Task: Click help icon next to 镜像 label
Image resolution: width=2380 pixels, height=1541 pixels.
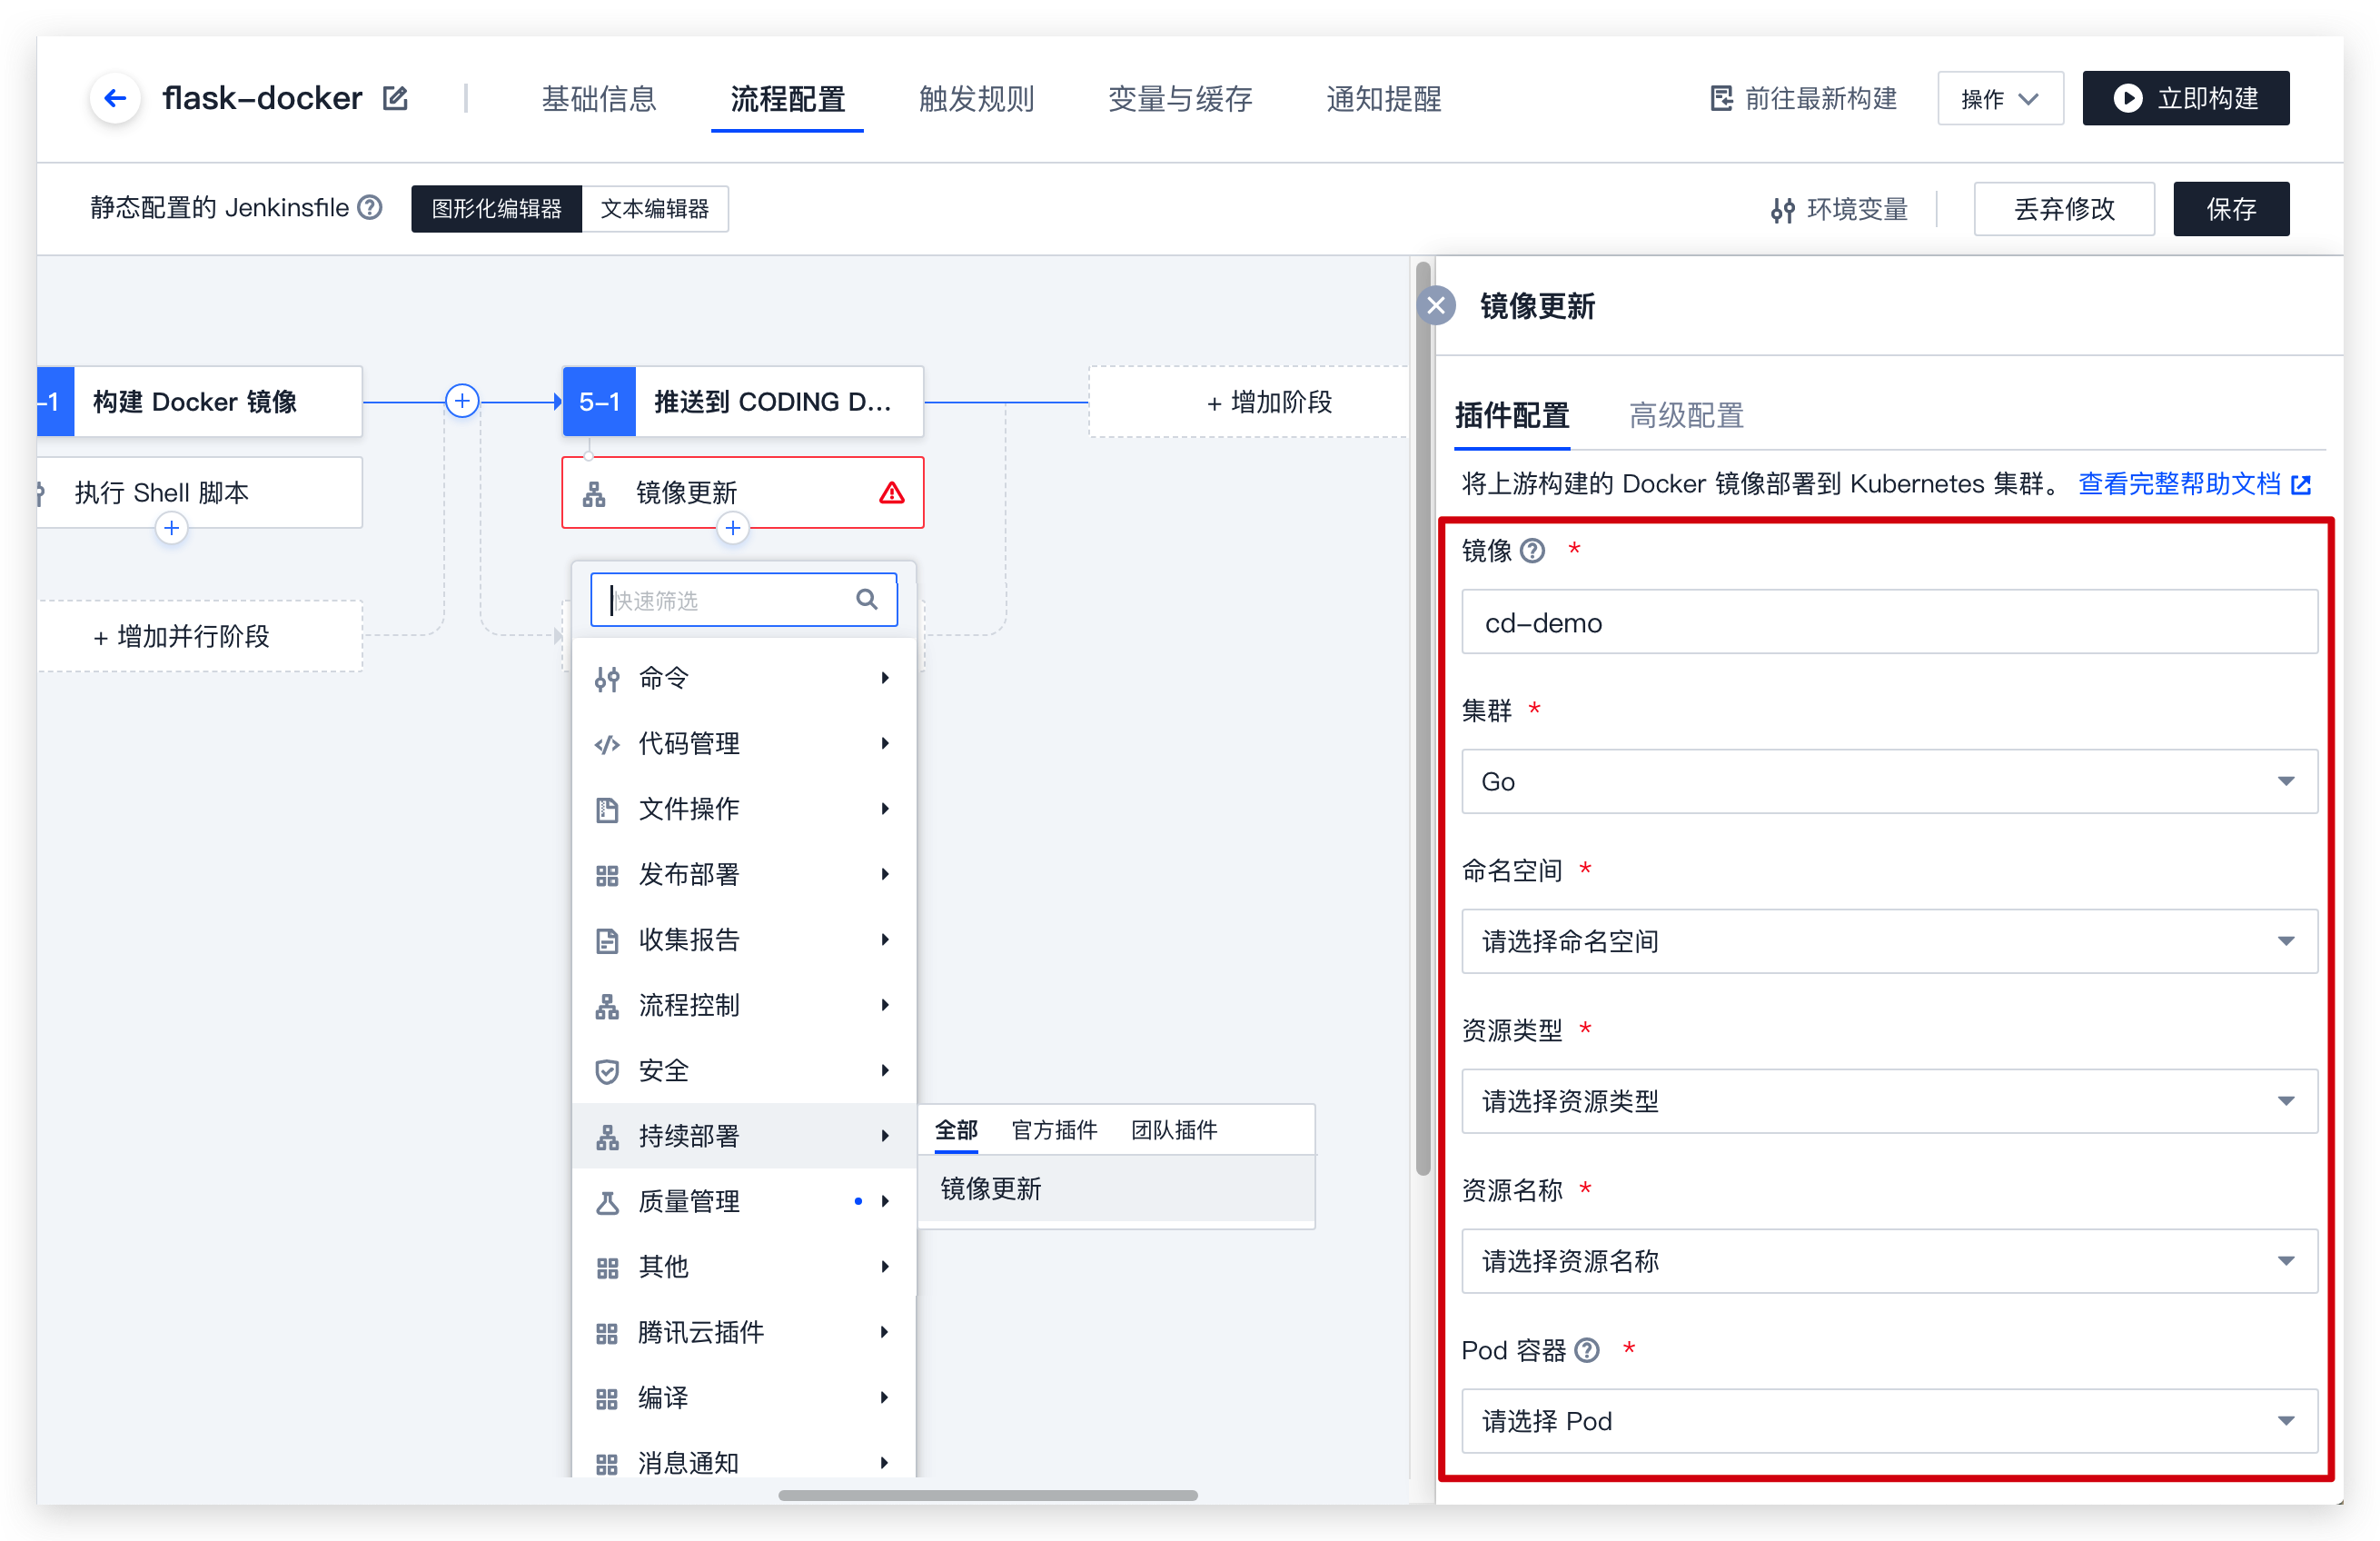Action: pyautogui.click(x=1532, y=550)
